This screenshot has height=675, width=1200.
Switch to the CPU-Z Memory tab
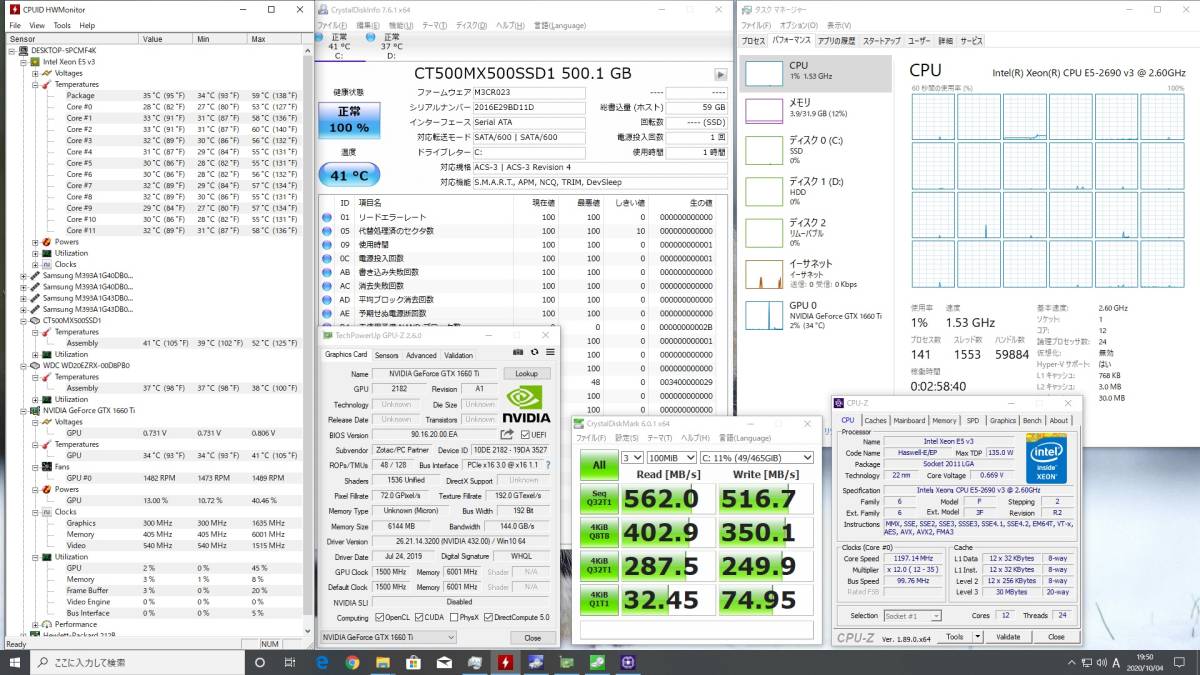[x=944, y=421]
